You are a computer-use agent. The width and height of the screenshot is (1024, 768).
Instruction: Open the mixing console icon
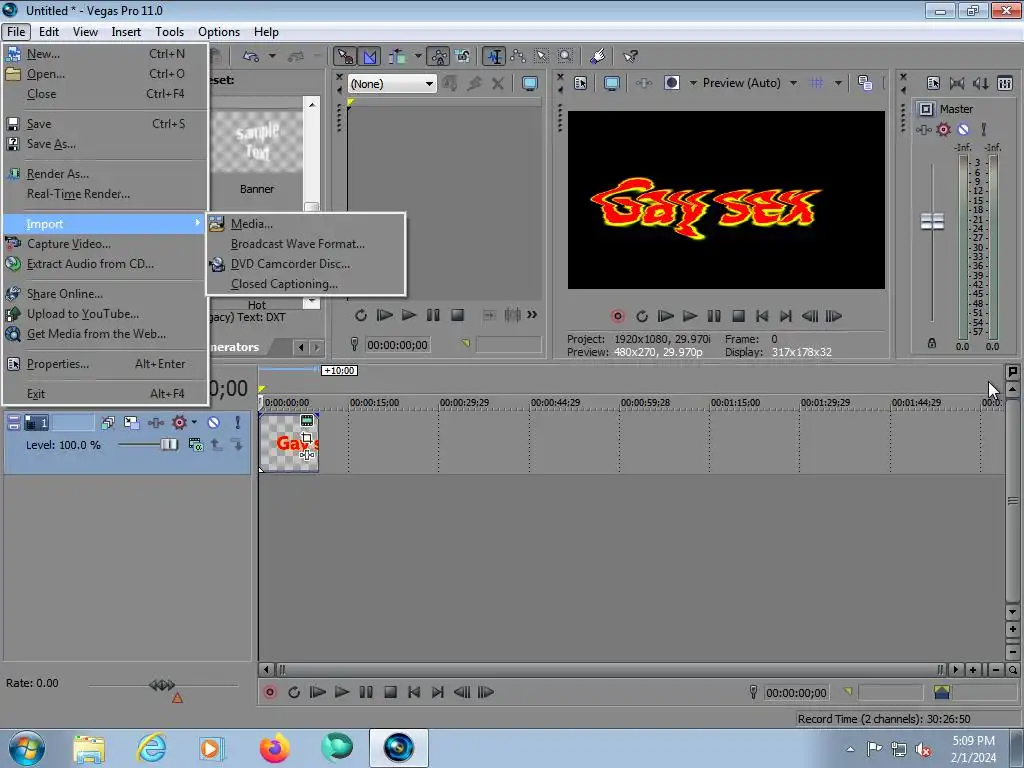(x=1005, y=83)
